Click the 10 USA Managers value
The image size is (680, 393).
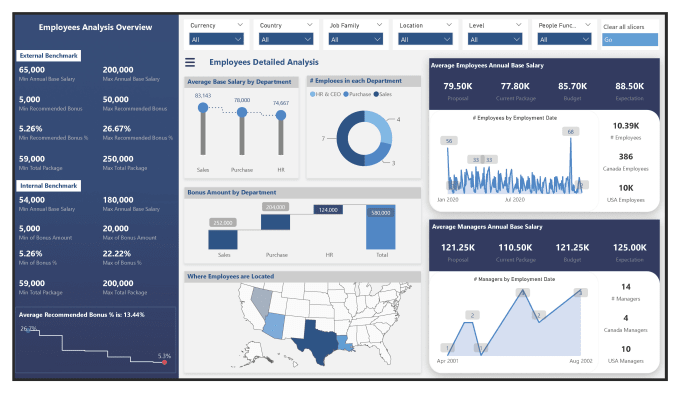[626, 349]
